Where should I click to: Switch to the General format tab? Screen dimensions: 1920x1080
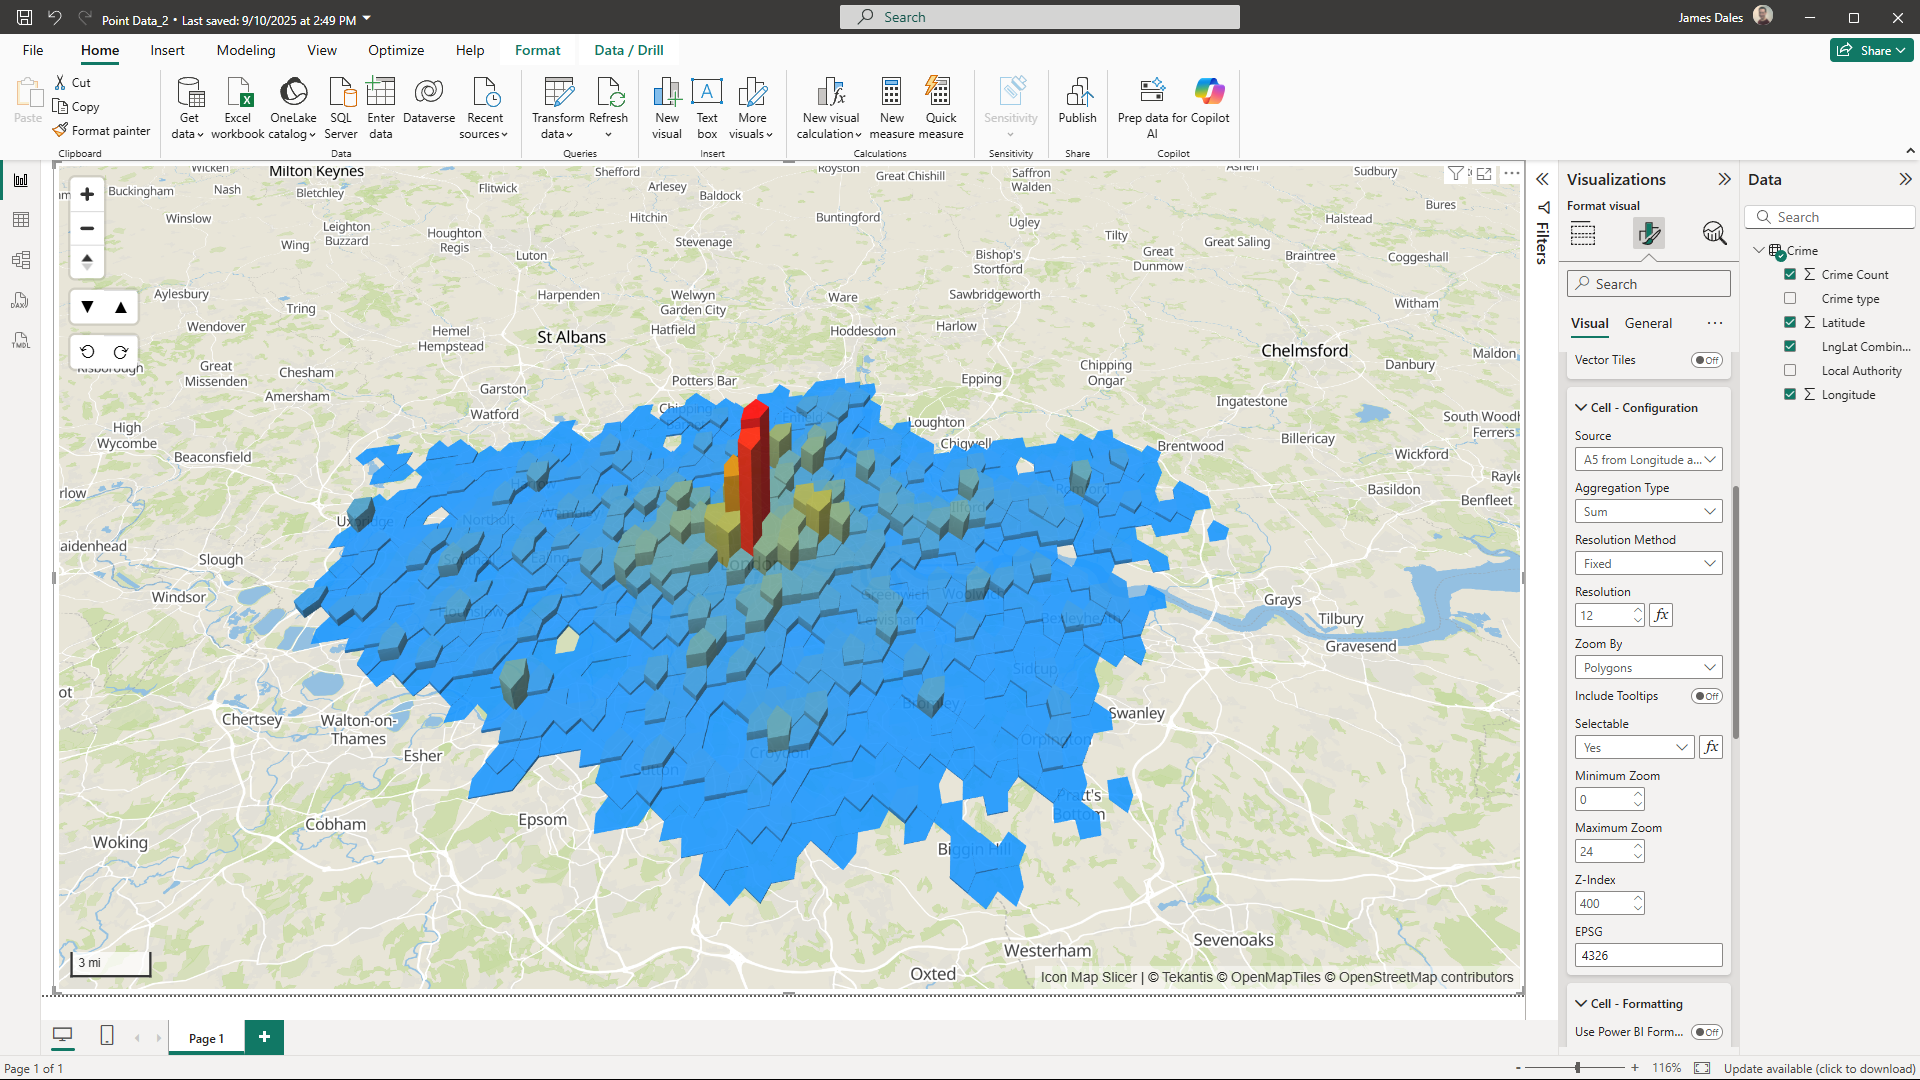[1647, 323]
